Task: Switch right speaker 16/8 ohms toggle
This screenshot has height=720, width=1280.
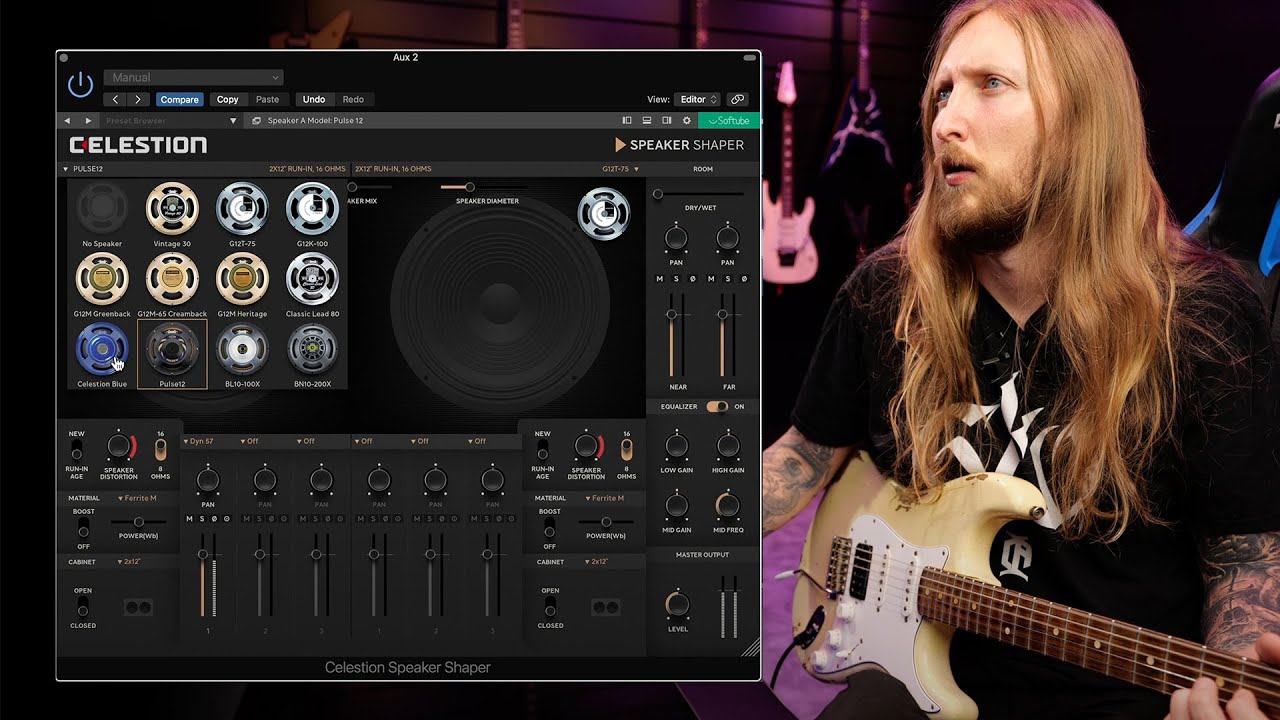Action: pyautogui.click(x=626, y=449)
